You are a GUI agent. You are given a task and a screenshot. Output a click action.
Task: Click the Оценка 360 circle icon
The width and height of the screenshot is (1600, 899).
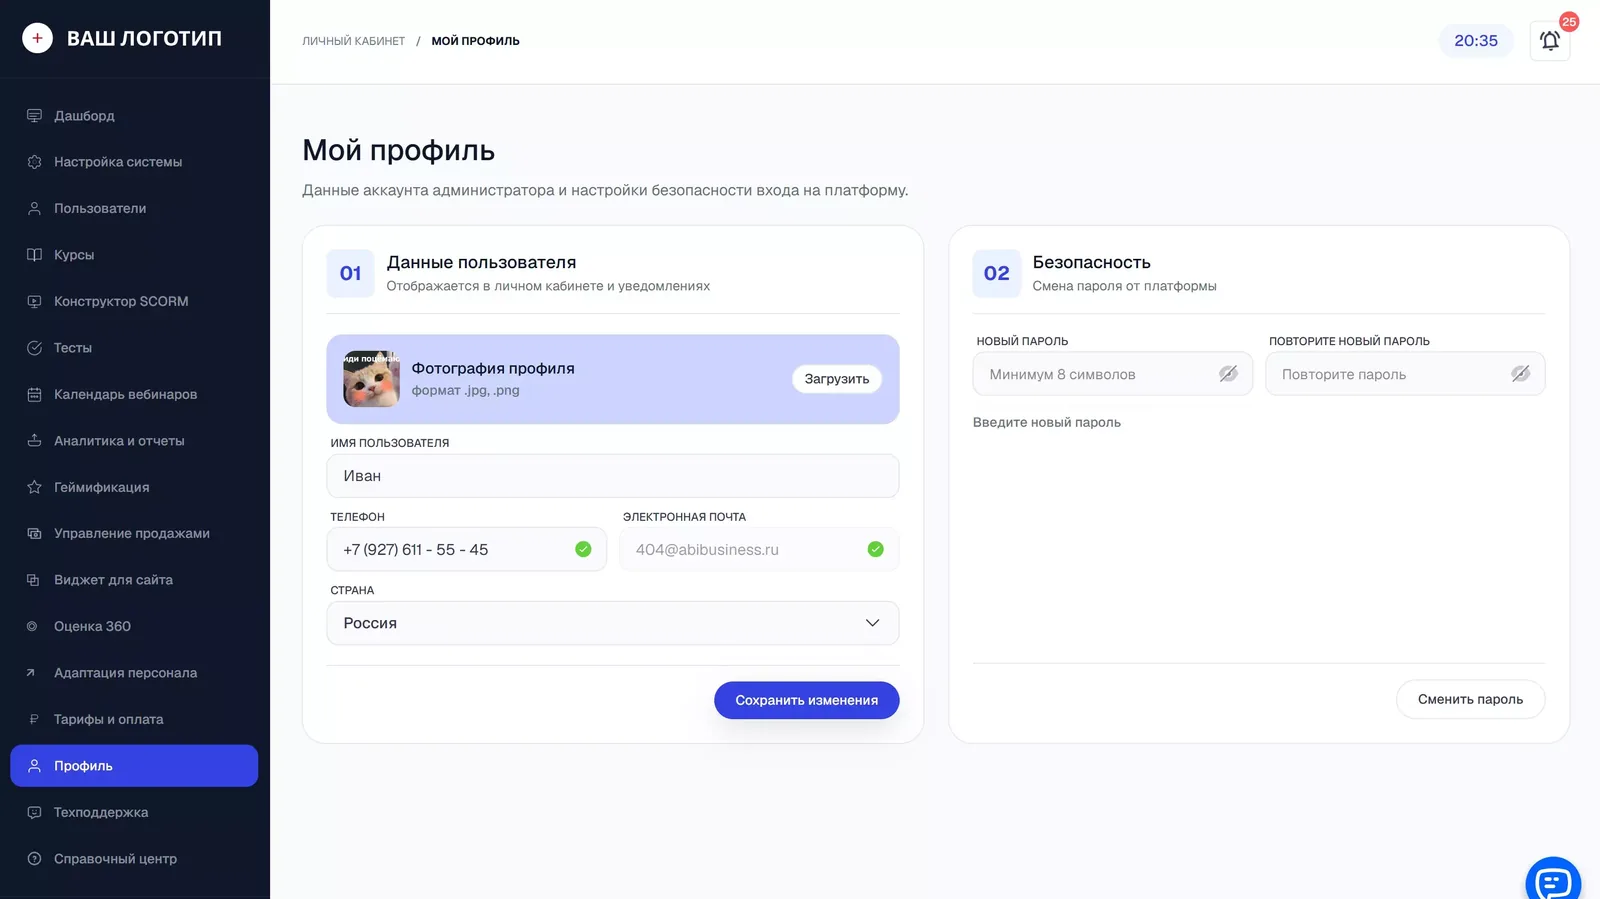[x=32, y=627]
